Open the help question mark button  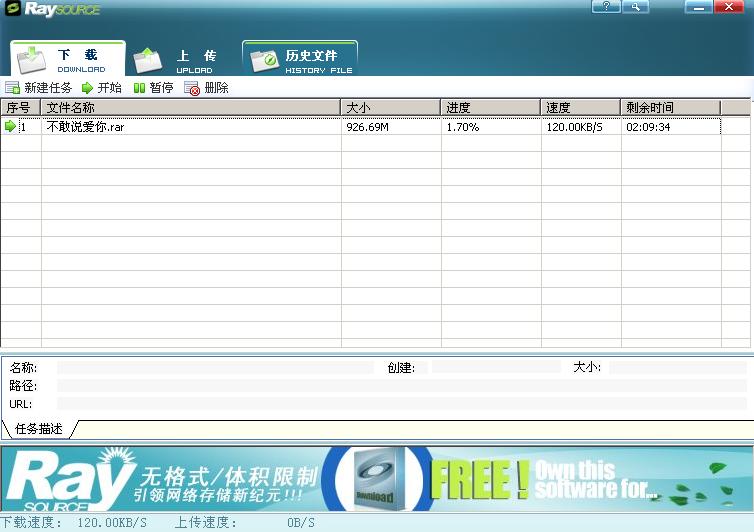pyautogui.click(x=606, y=7)
